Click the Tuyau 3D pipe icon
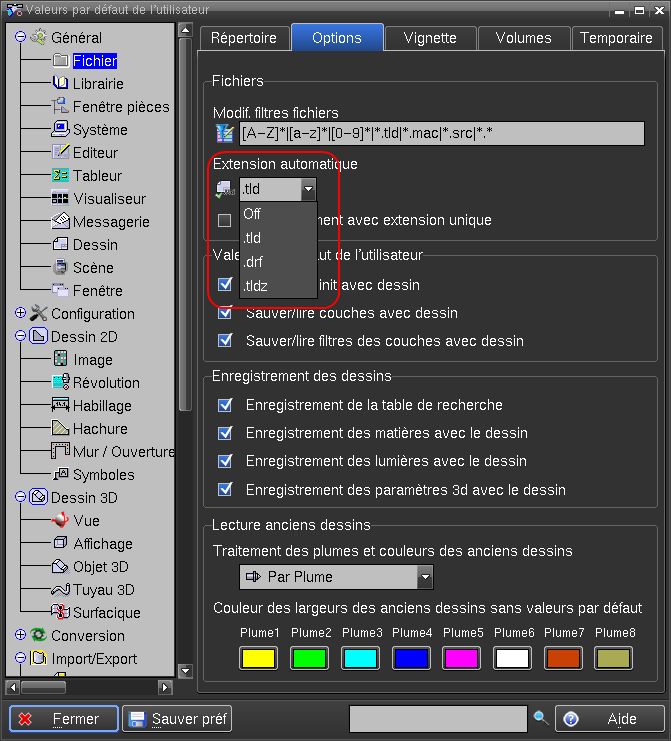The image size is (671, 741). pyautogui.click(x=60, y=590)
